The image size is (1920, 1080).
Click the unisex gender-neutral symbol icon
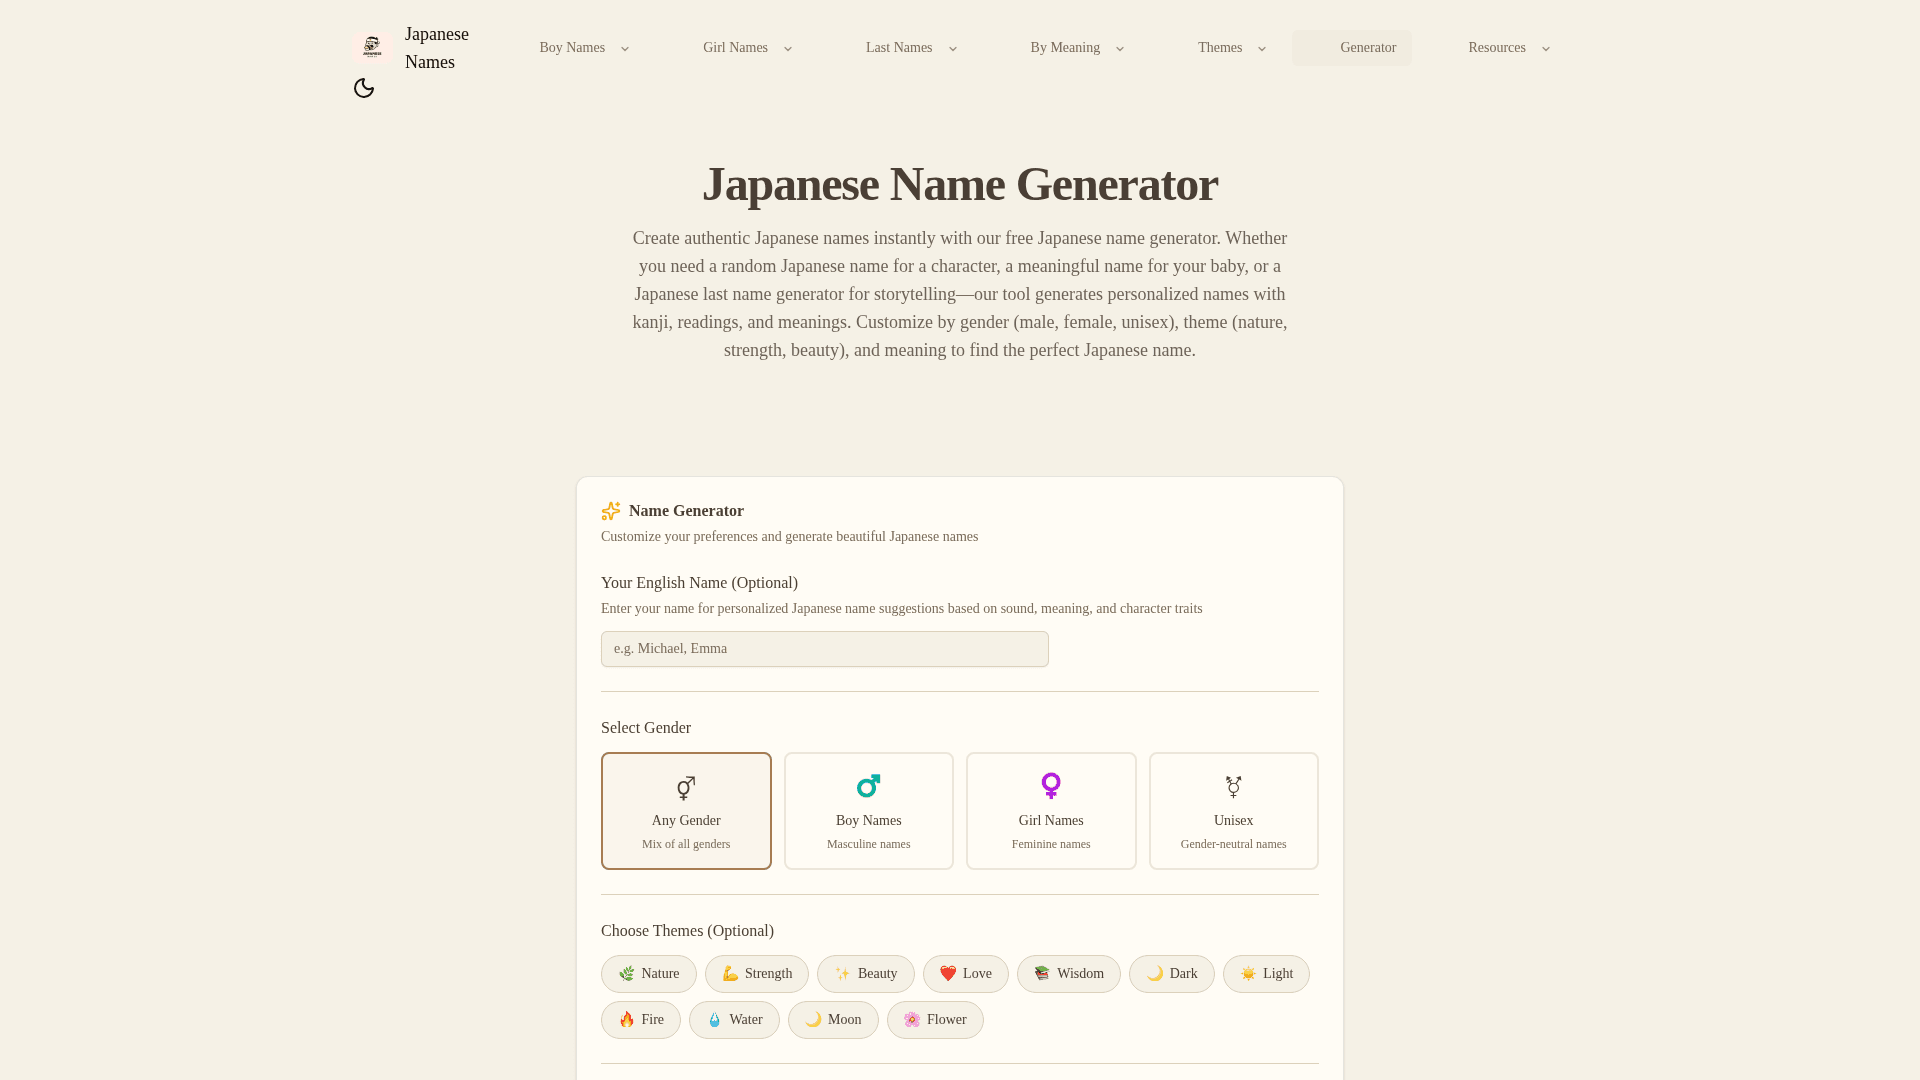tap(1233, 787)
